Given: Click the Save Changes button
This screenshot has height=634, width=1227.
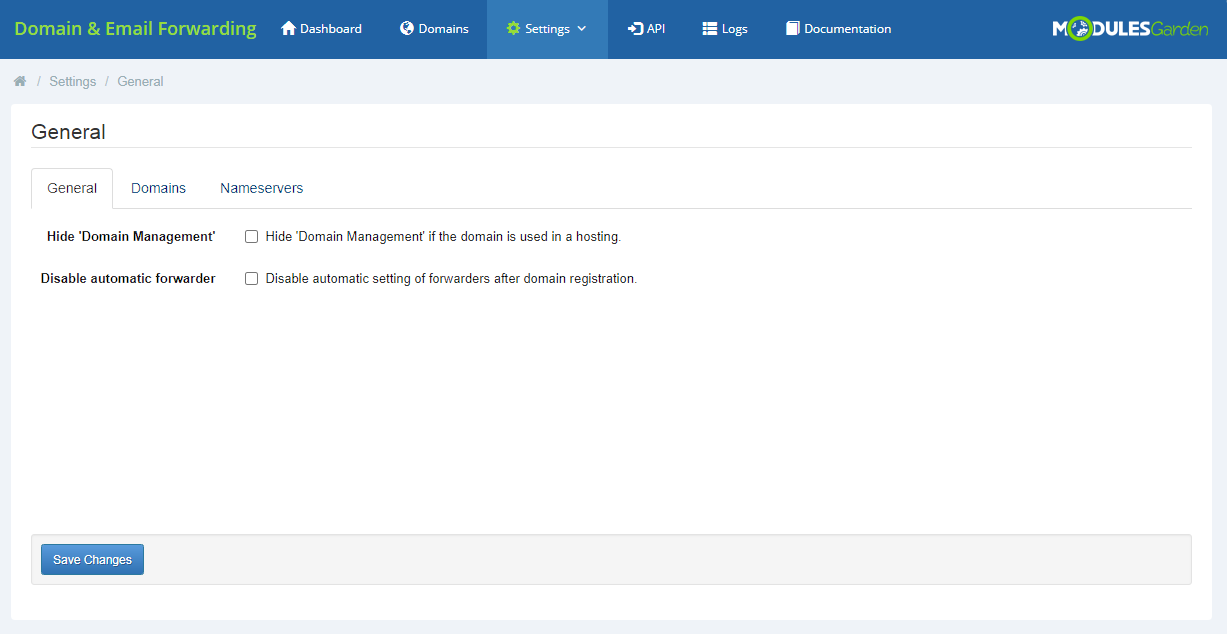Looking at the screenshot, I should coord(92,559).
